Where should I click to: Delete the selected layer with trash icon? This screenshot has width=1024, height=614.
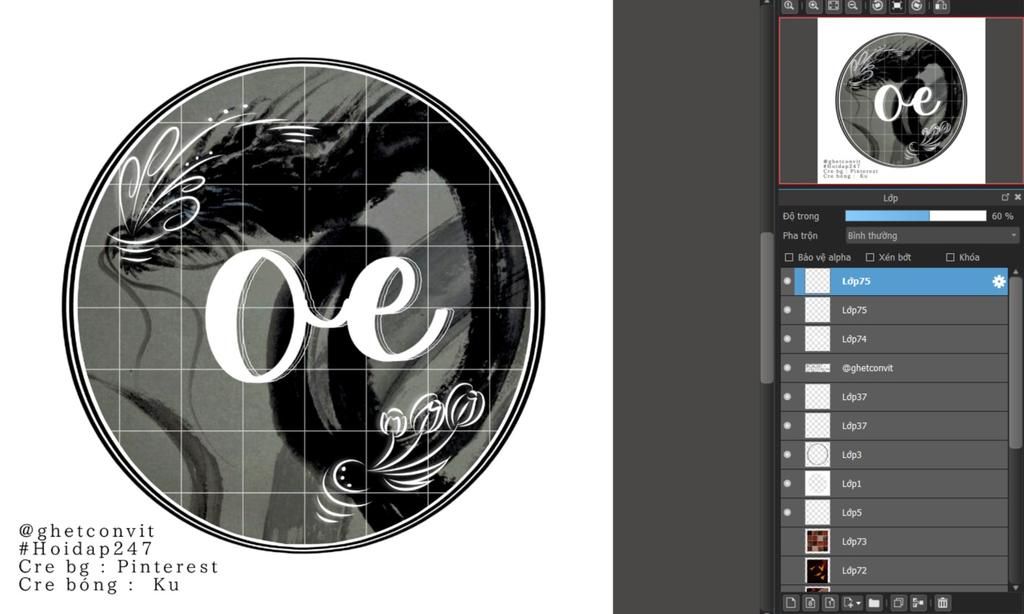click(x=942, y=602)
